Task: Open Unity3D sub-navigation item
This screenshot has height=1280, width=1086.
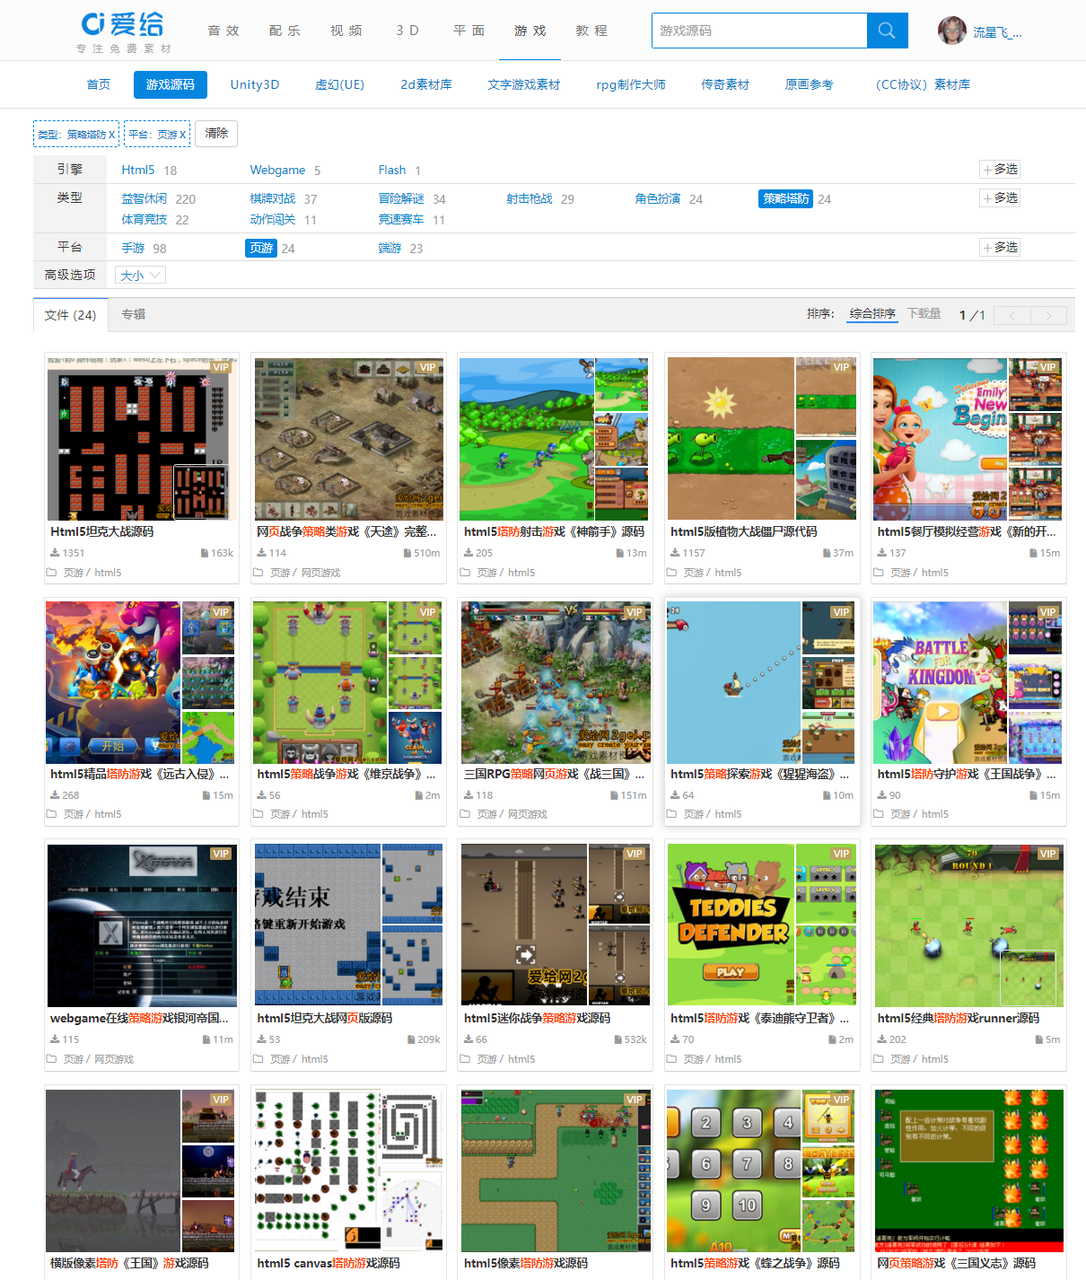Action: [x=255, y=85]
